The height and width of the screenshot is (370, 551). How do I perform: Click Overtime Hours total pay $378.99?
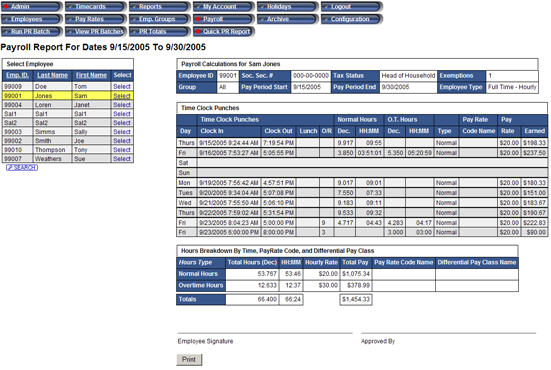point(358,285)
